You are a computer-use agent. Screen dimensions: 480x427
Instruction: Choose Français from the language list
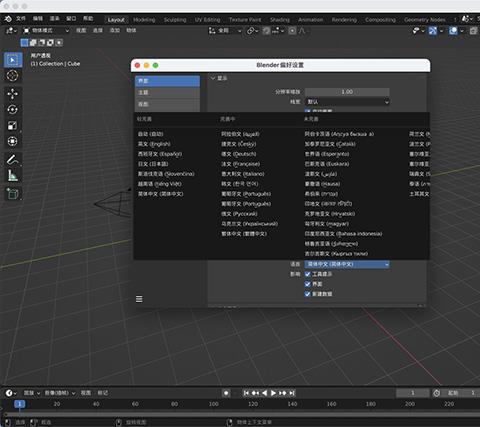coord(240,164)
